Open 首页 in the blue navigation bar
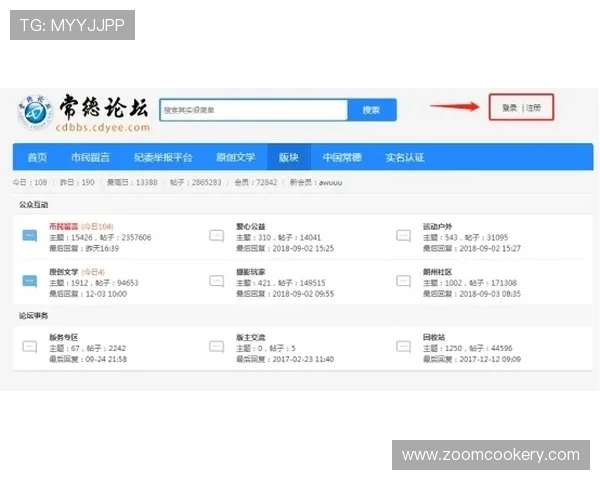 (x=37, y=157)
